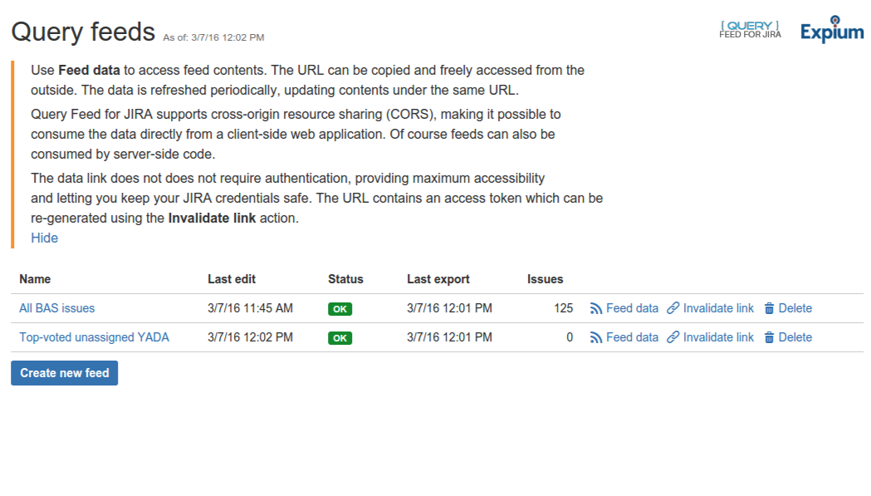This screenshot has height=496, width=871.
Task: Click trash icon in Top-voted unassigned YADA row
Action: point(769,338)
